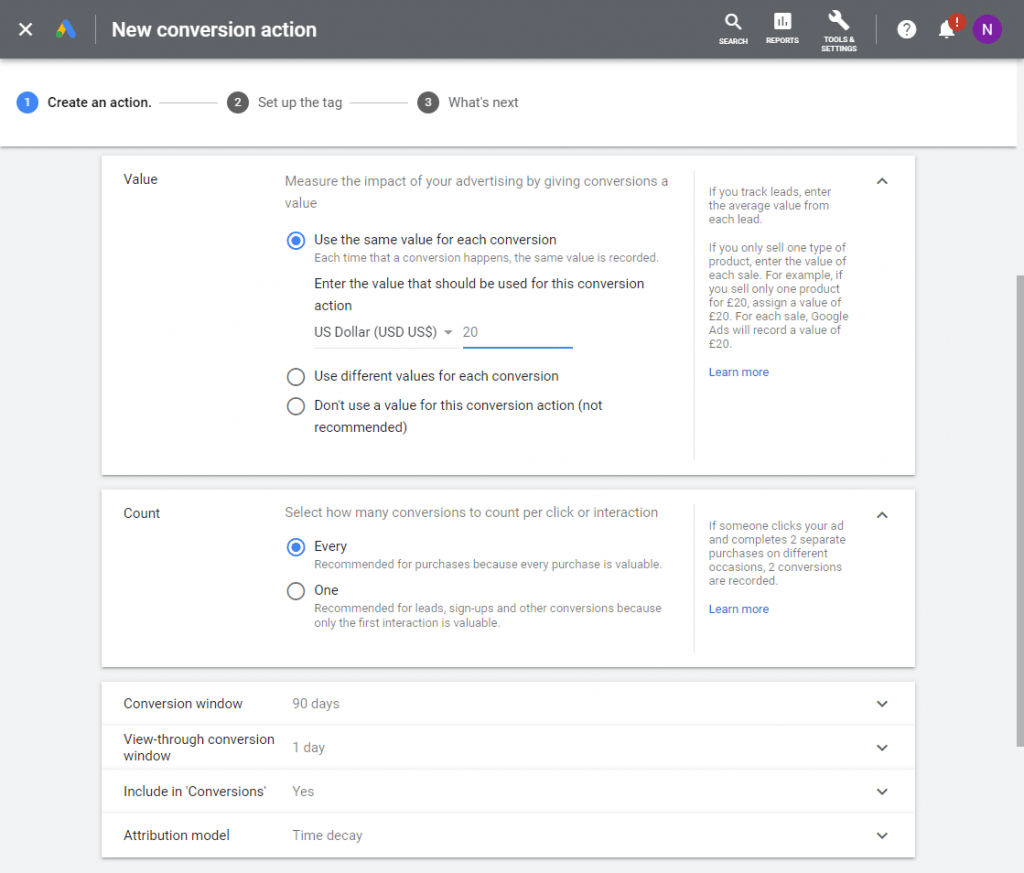Screen dimensions: 1024x873
Task: Close the New conversion action dialog
Action: point(25,29)
